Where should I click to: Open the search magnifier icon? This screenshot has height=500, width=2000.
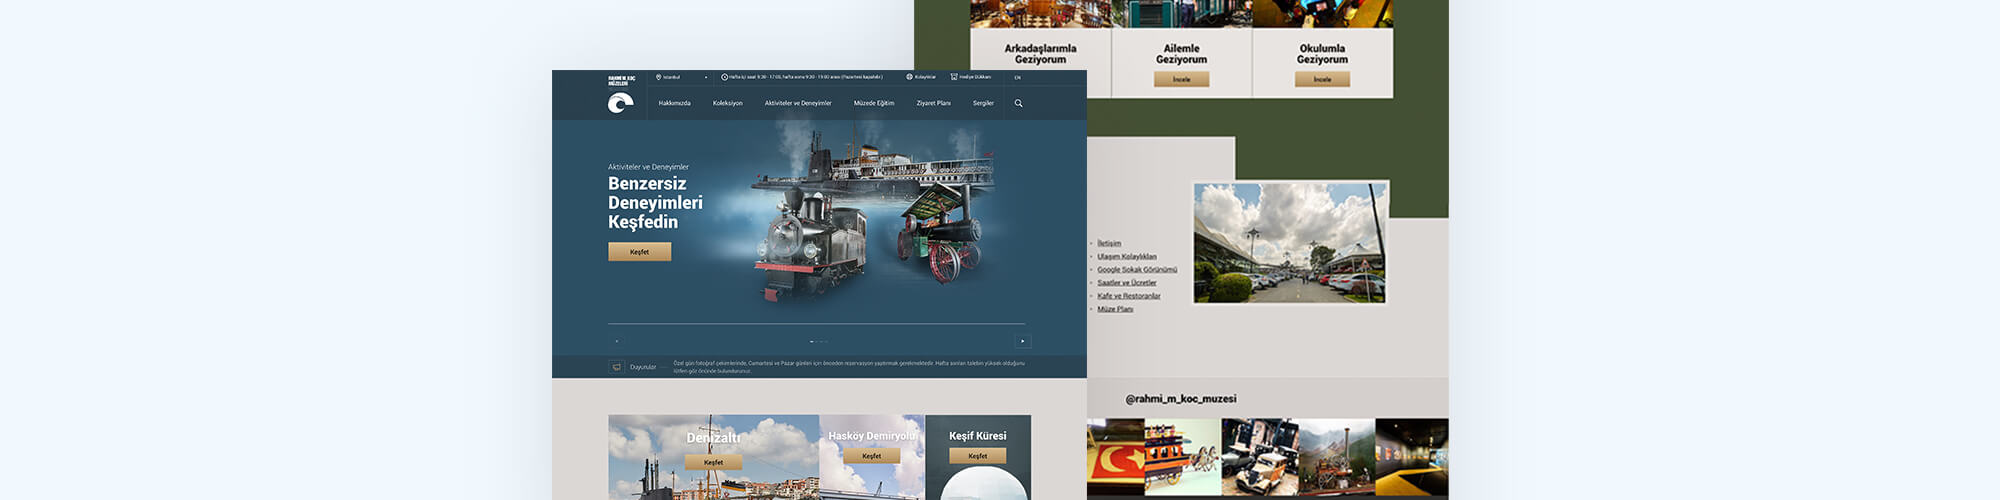[1019, 103]
